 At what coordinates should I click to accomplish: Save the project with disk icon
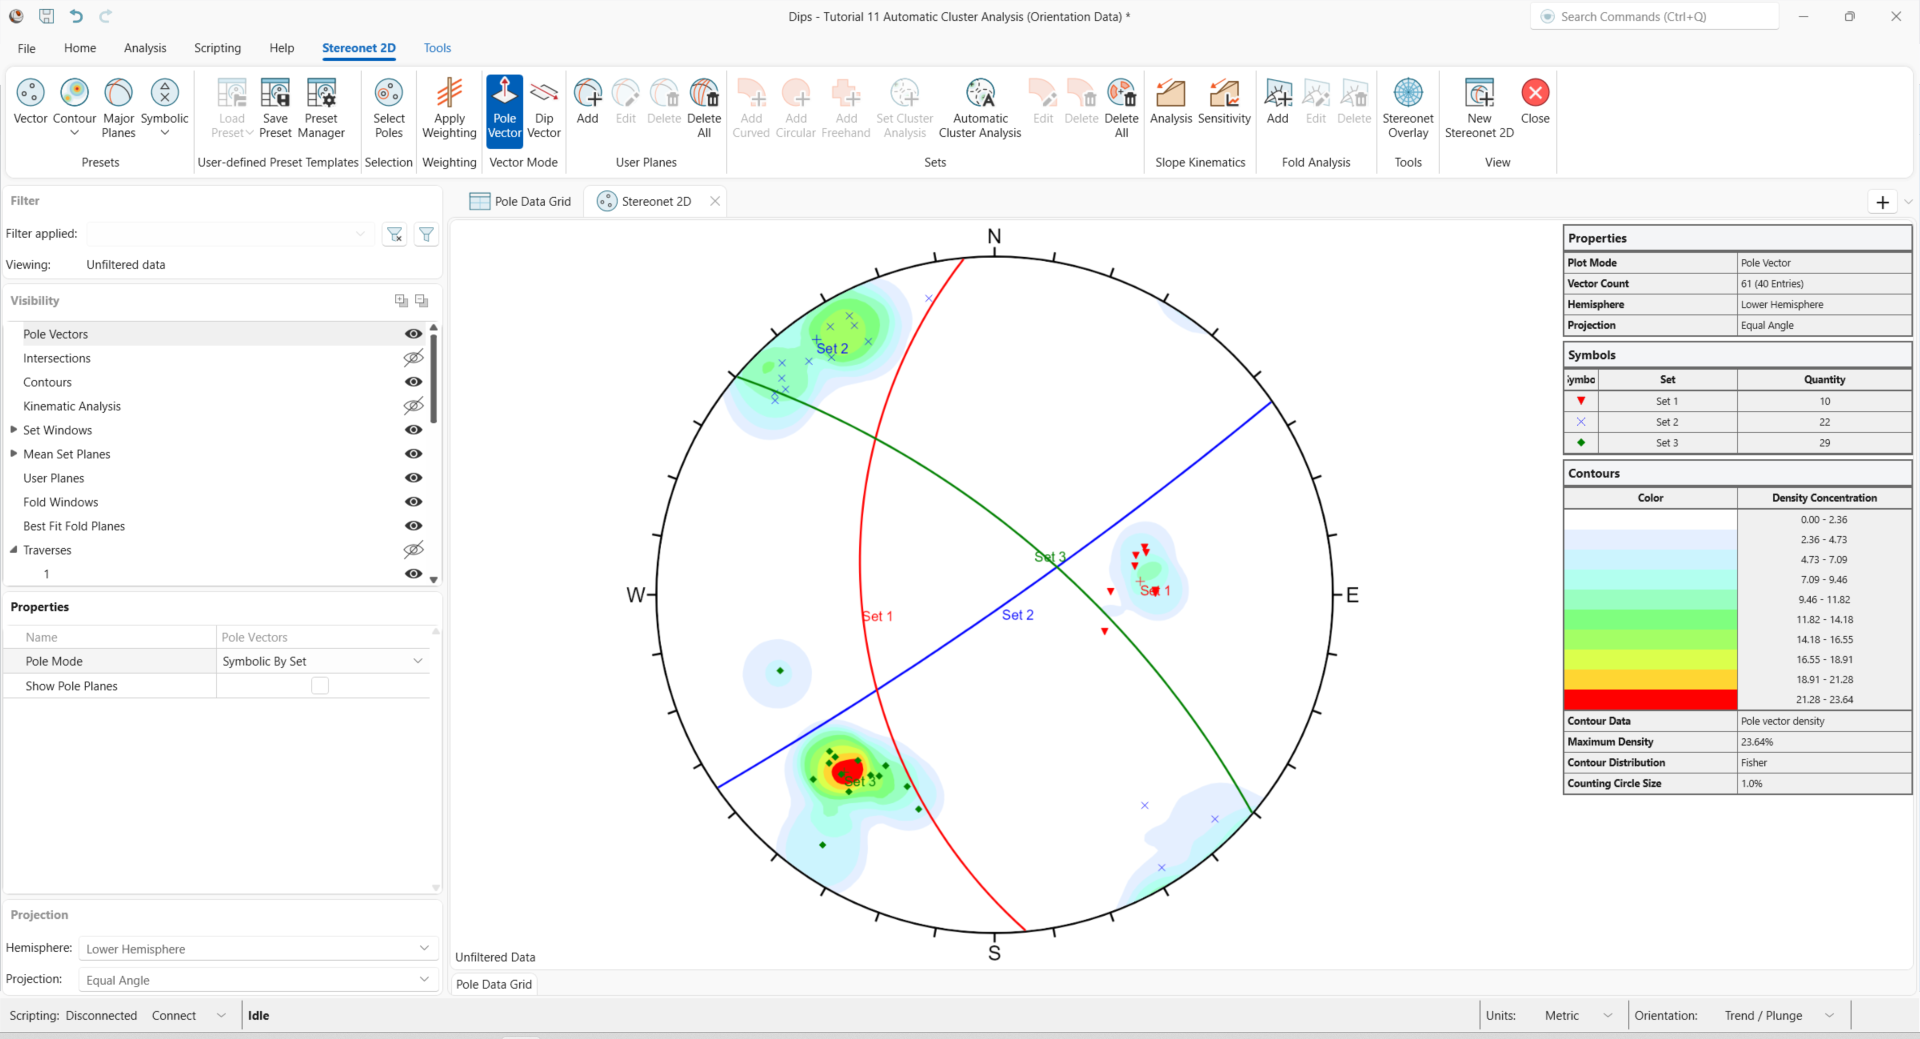tap(46, 16)
